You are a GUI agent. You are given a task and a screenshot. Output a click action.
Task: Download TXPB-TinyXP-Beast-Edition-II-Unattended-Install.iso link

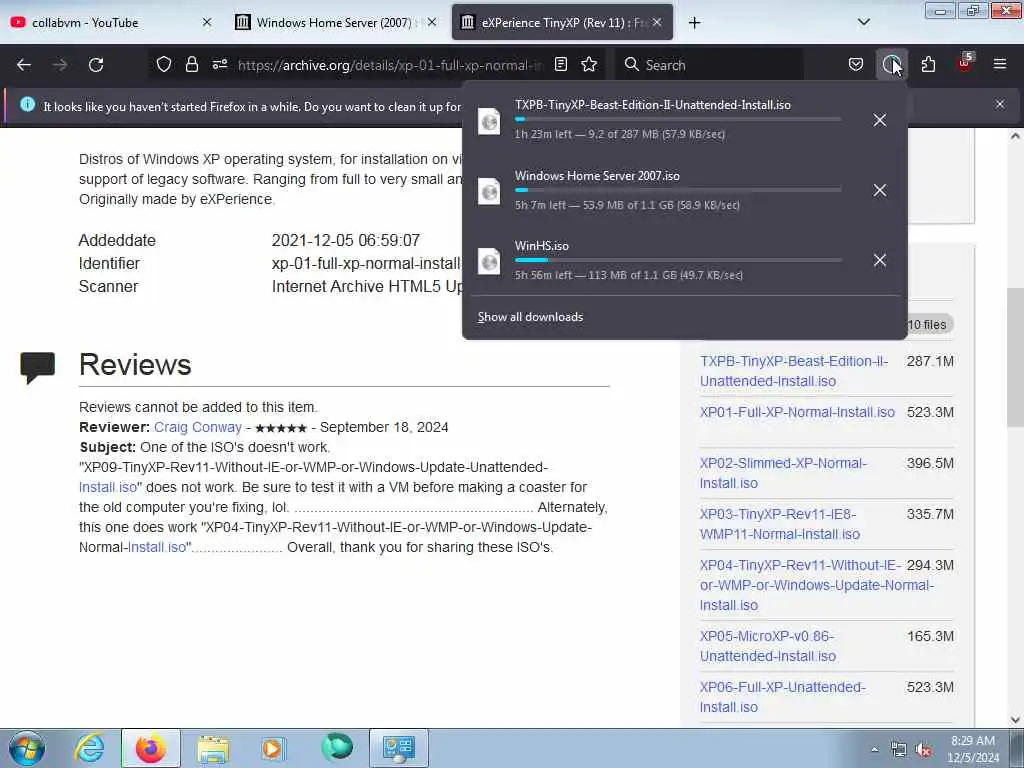point(794,371)
